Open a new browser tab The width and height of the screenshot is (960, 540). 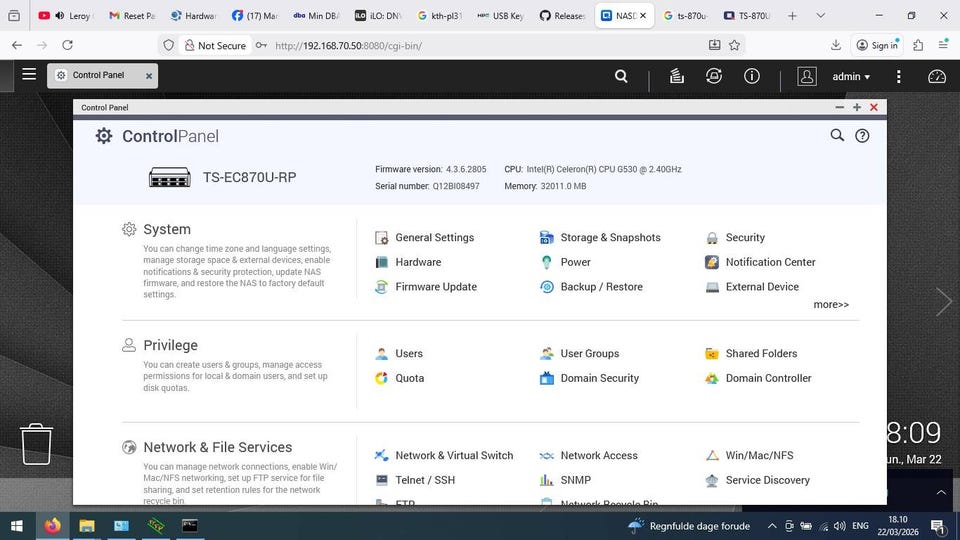(792, 15)
